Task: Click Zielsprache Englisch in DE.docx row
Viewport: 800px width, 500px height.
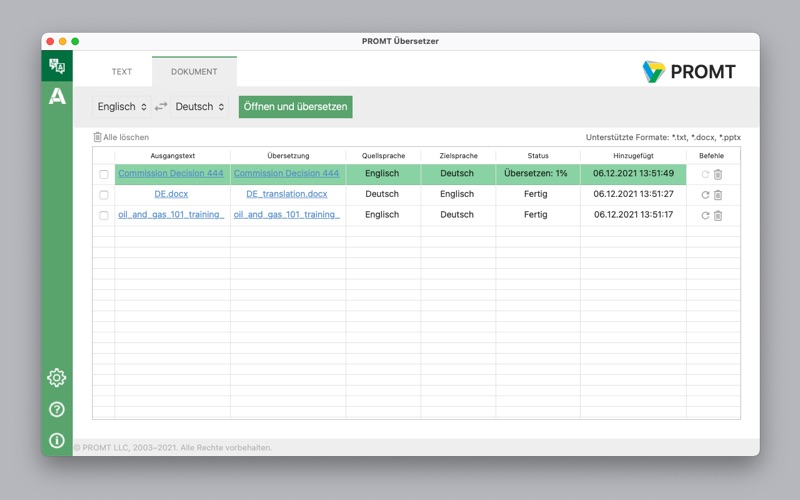Action: [457, 194]
